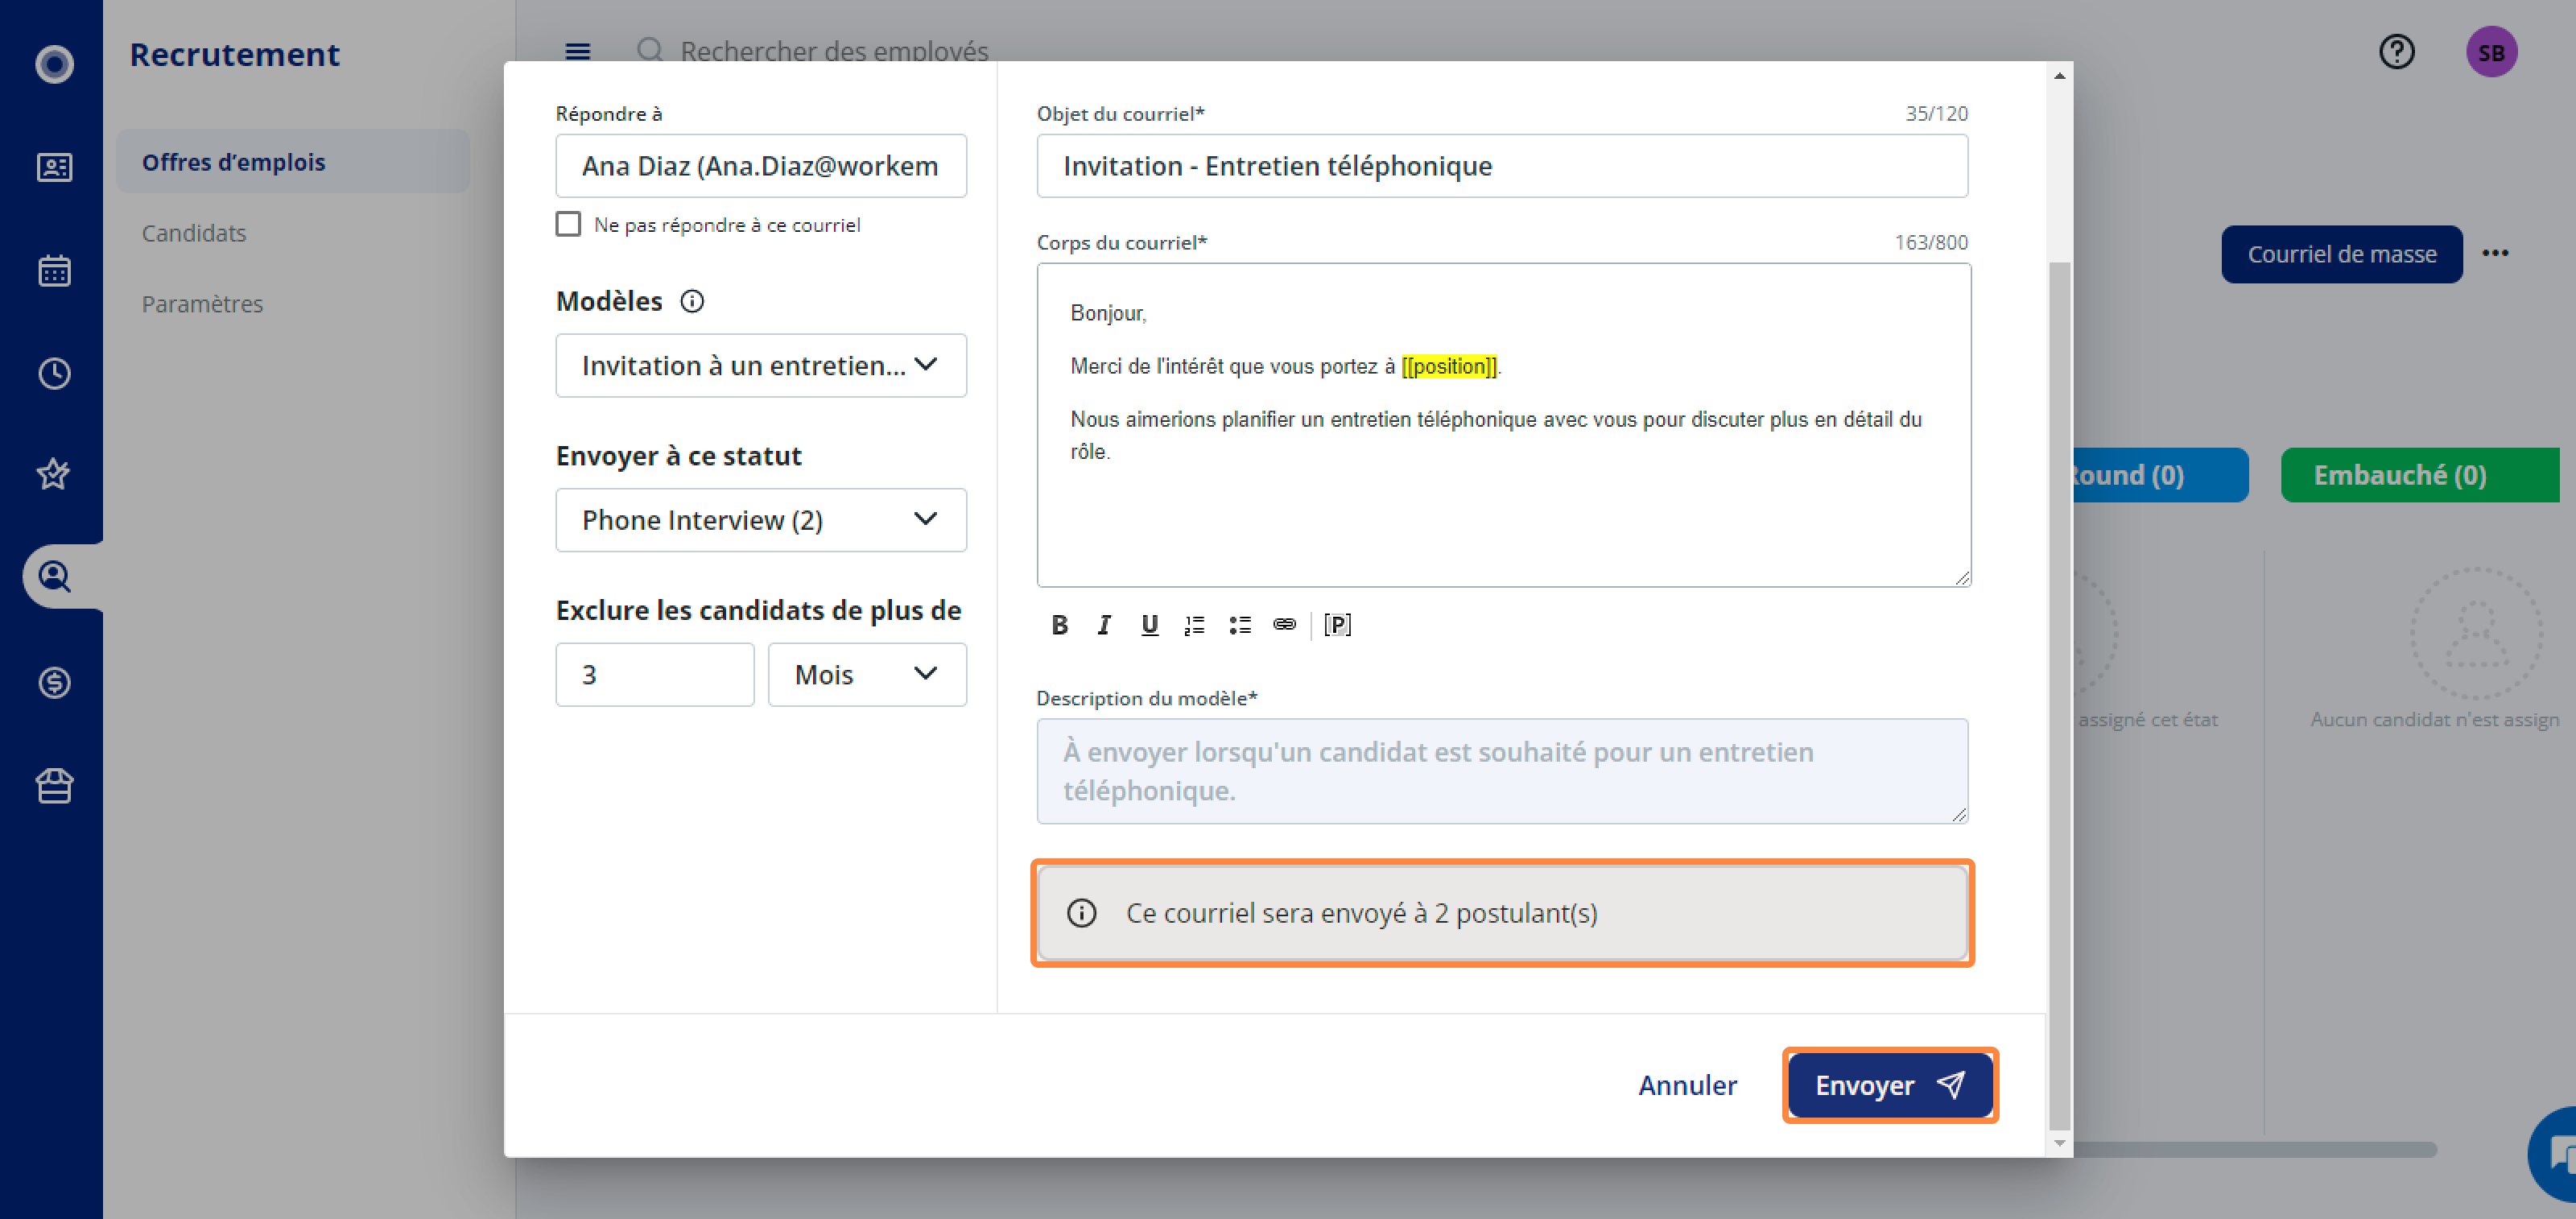
Task: Click the insert hyperlink icon
Action: (1284, 625)
